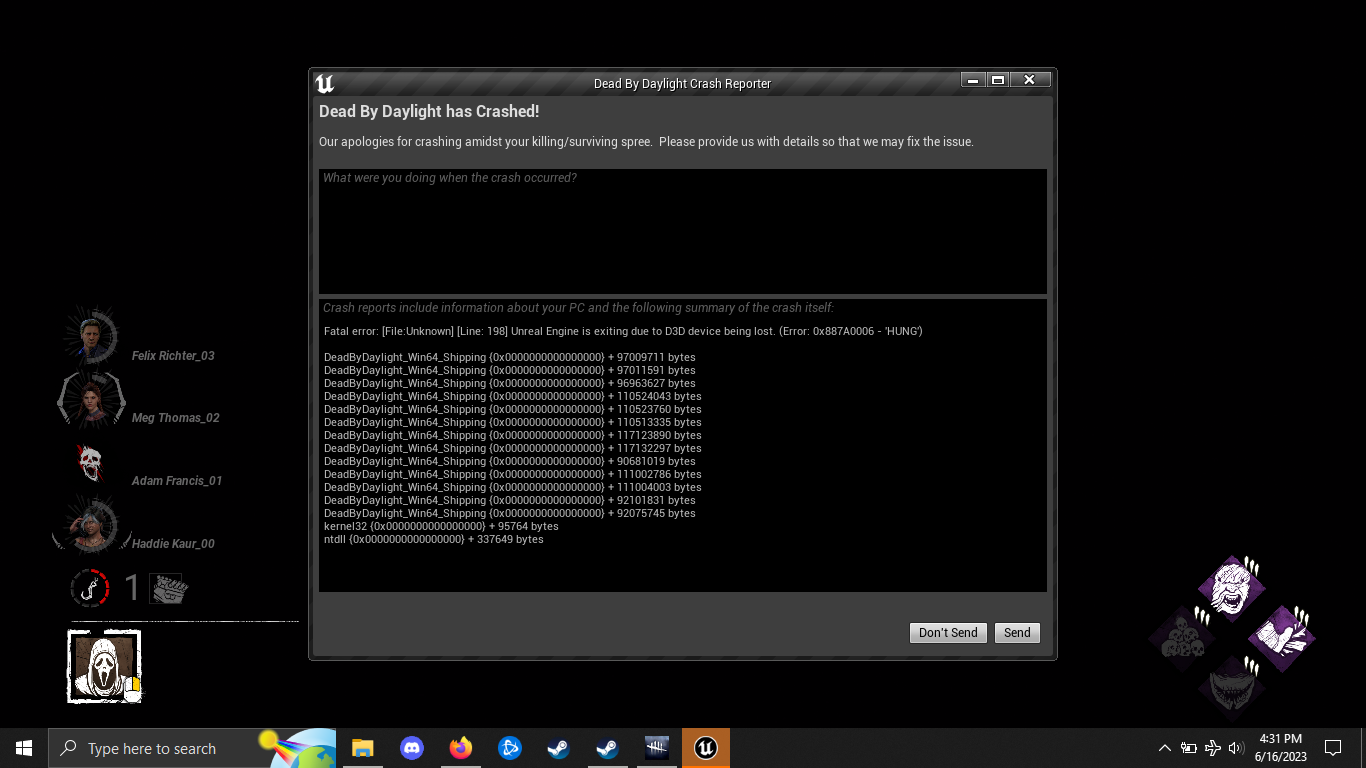The height and width of the screenshot is (768, 1366).
Task: Click Felix Richter's survivor portrait
Action: coord(91,335)
